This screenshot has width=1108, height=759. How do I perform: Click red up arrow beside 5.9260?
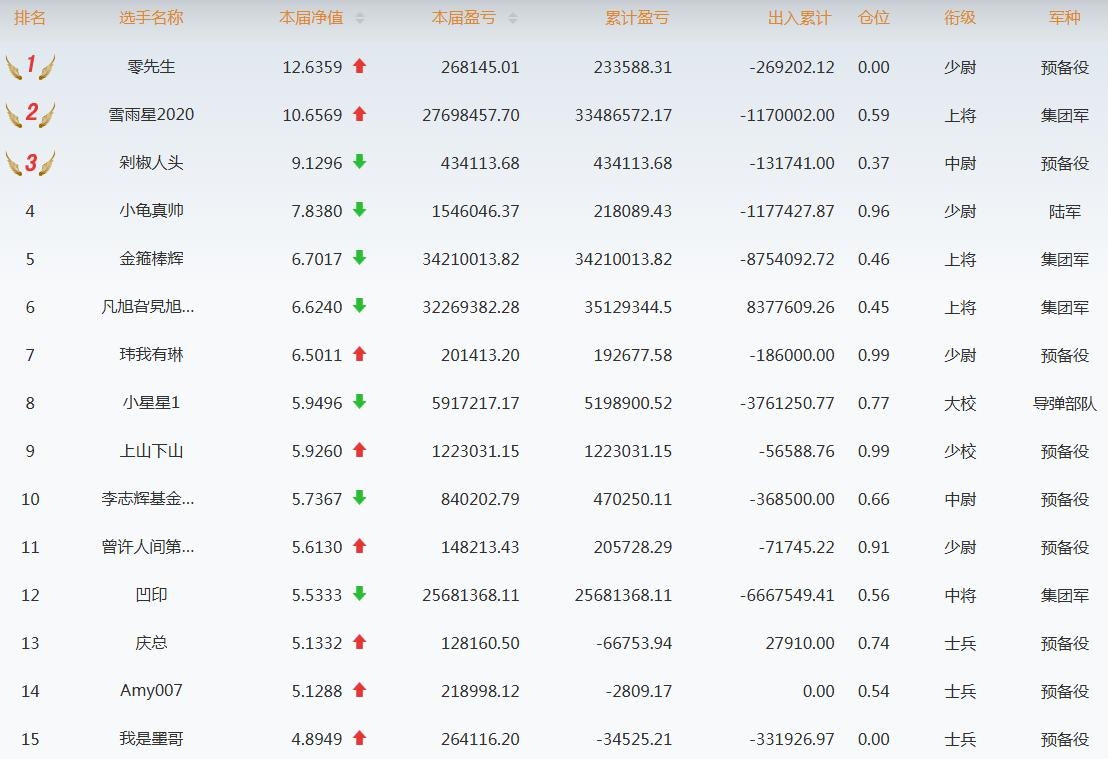click(x=360, y=450)
